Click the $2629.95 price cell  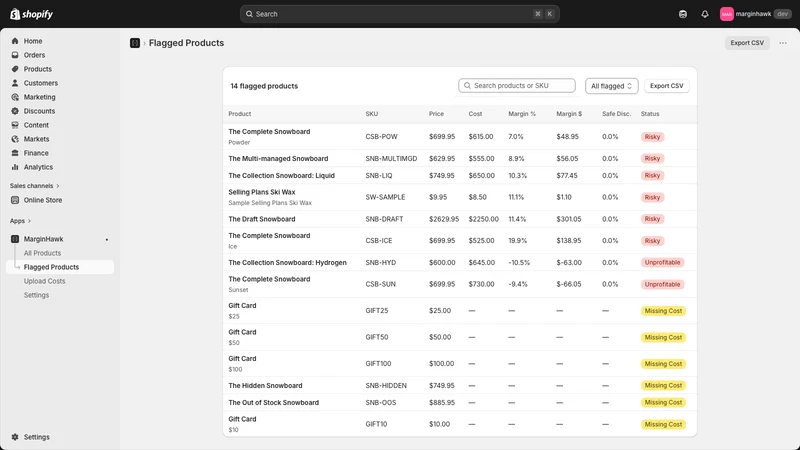tap(444, 219)
